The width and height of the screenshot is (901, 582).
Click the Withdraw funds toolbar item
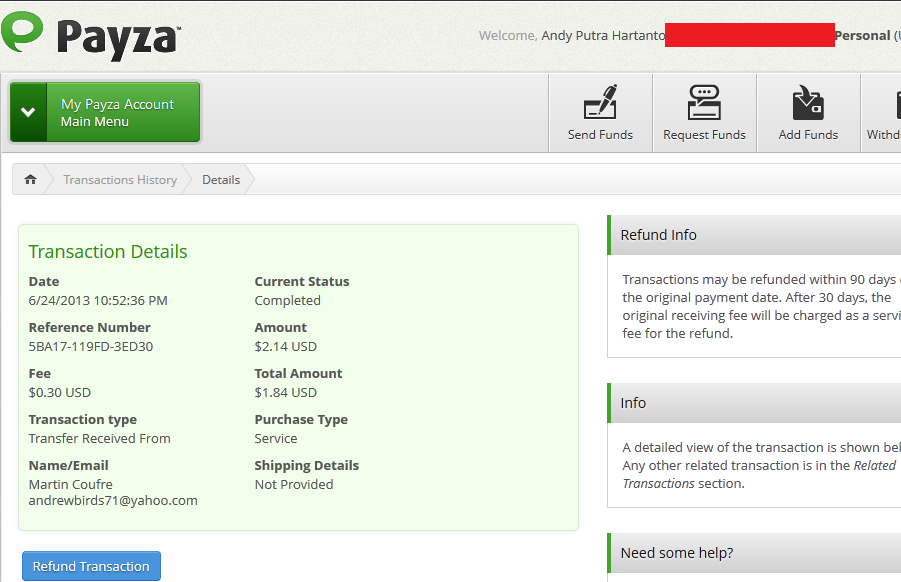883,113
